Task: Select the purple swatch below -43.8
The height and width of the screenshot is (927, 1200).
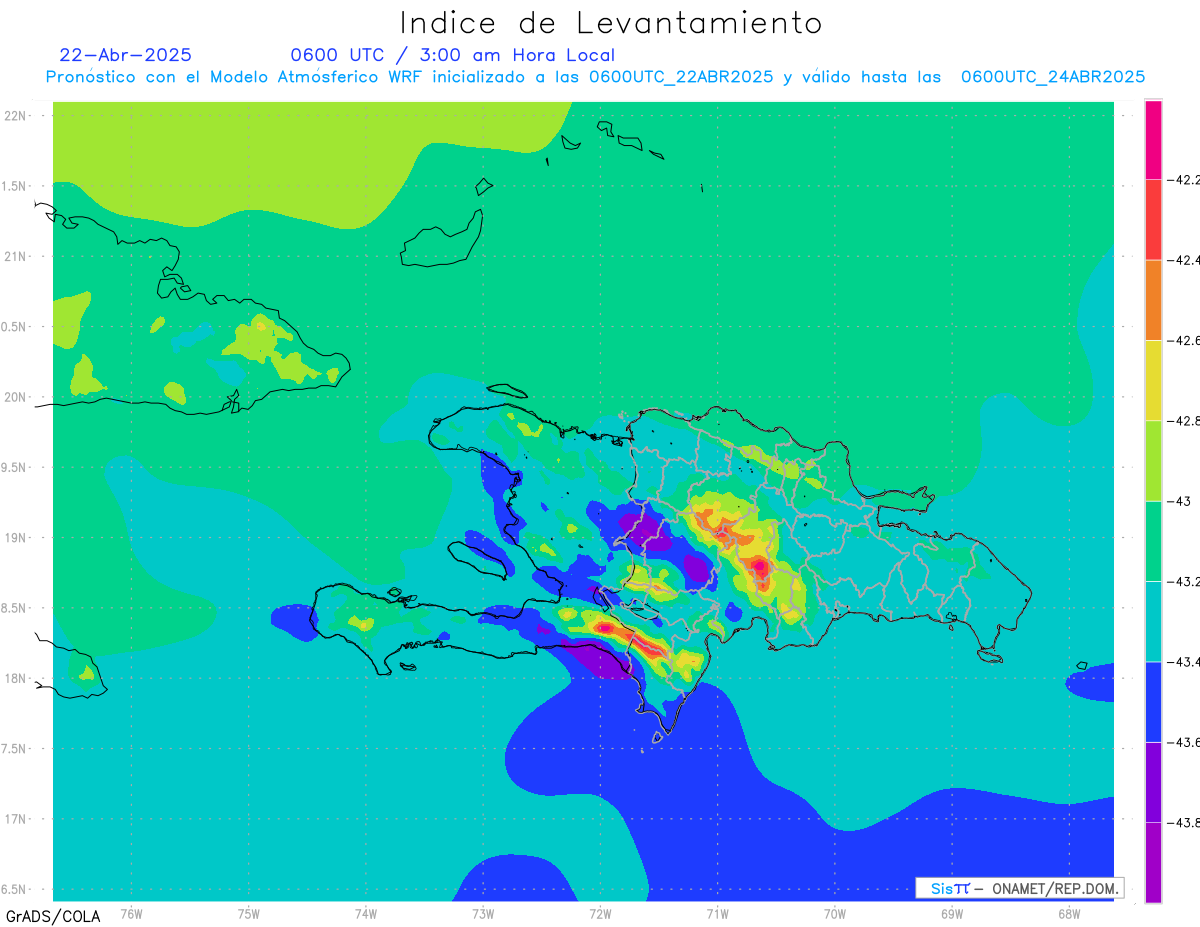Action: click(1153, 862)
